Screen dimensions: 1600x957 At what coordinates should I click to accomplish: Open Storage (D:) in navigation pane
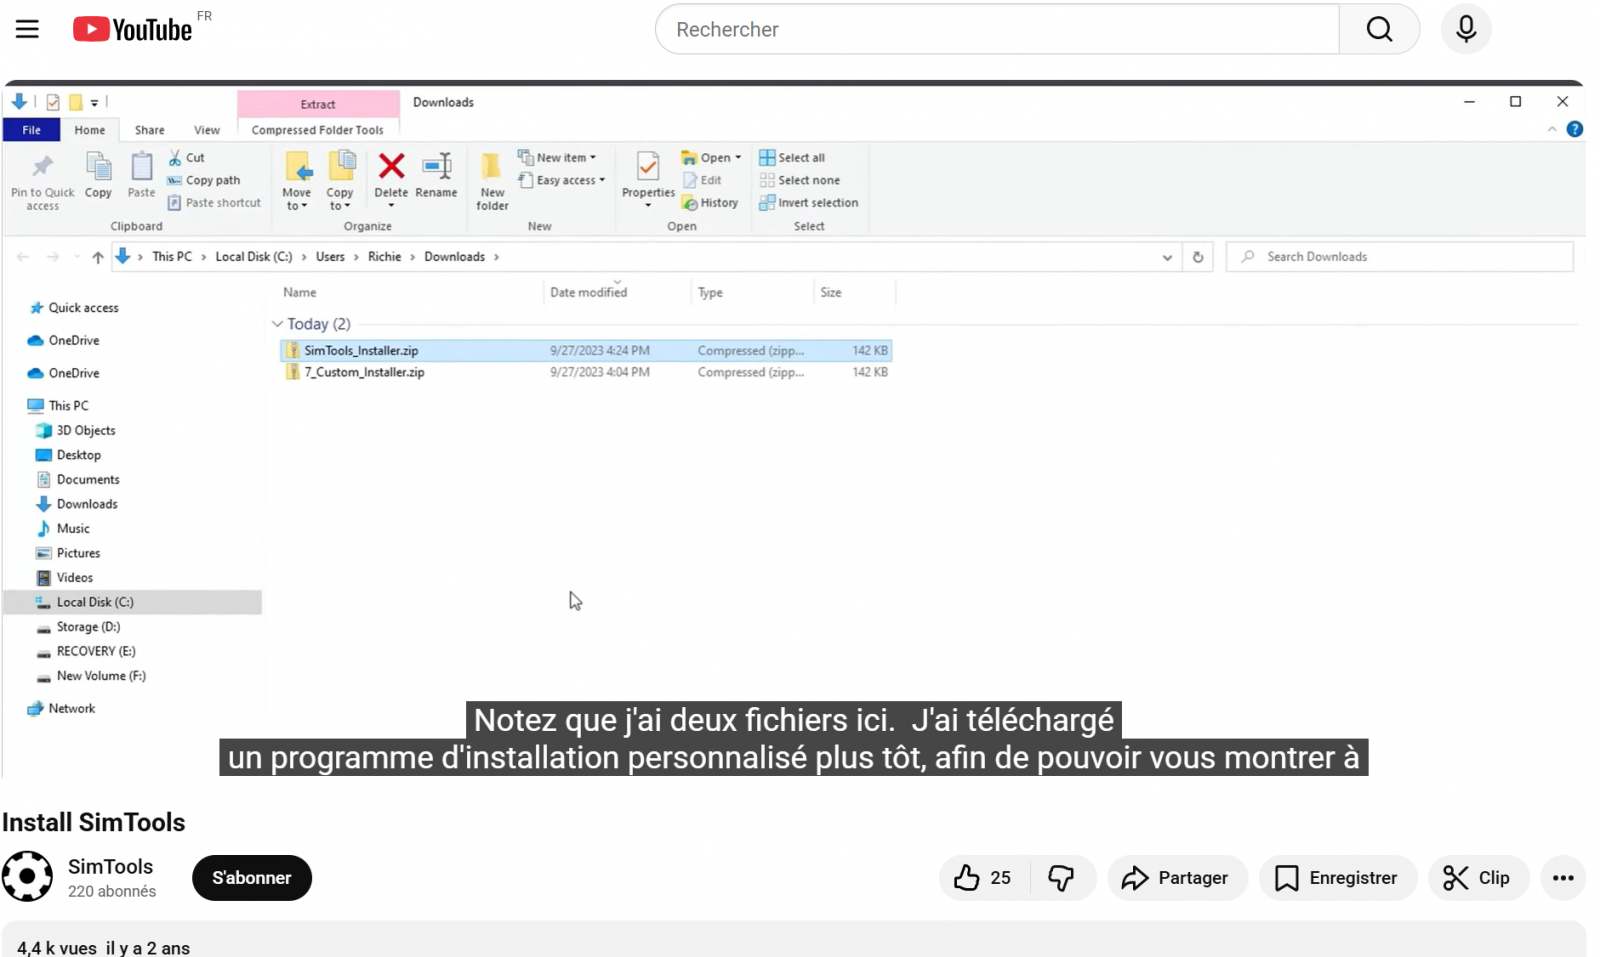(78, 627)
